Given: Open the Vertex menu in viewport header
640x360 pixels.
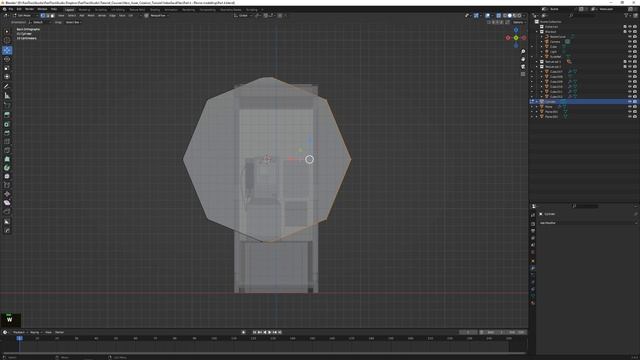Looking at the screenshot, I should (102, 16).
